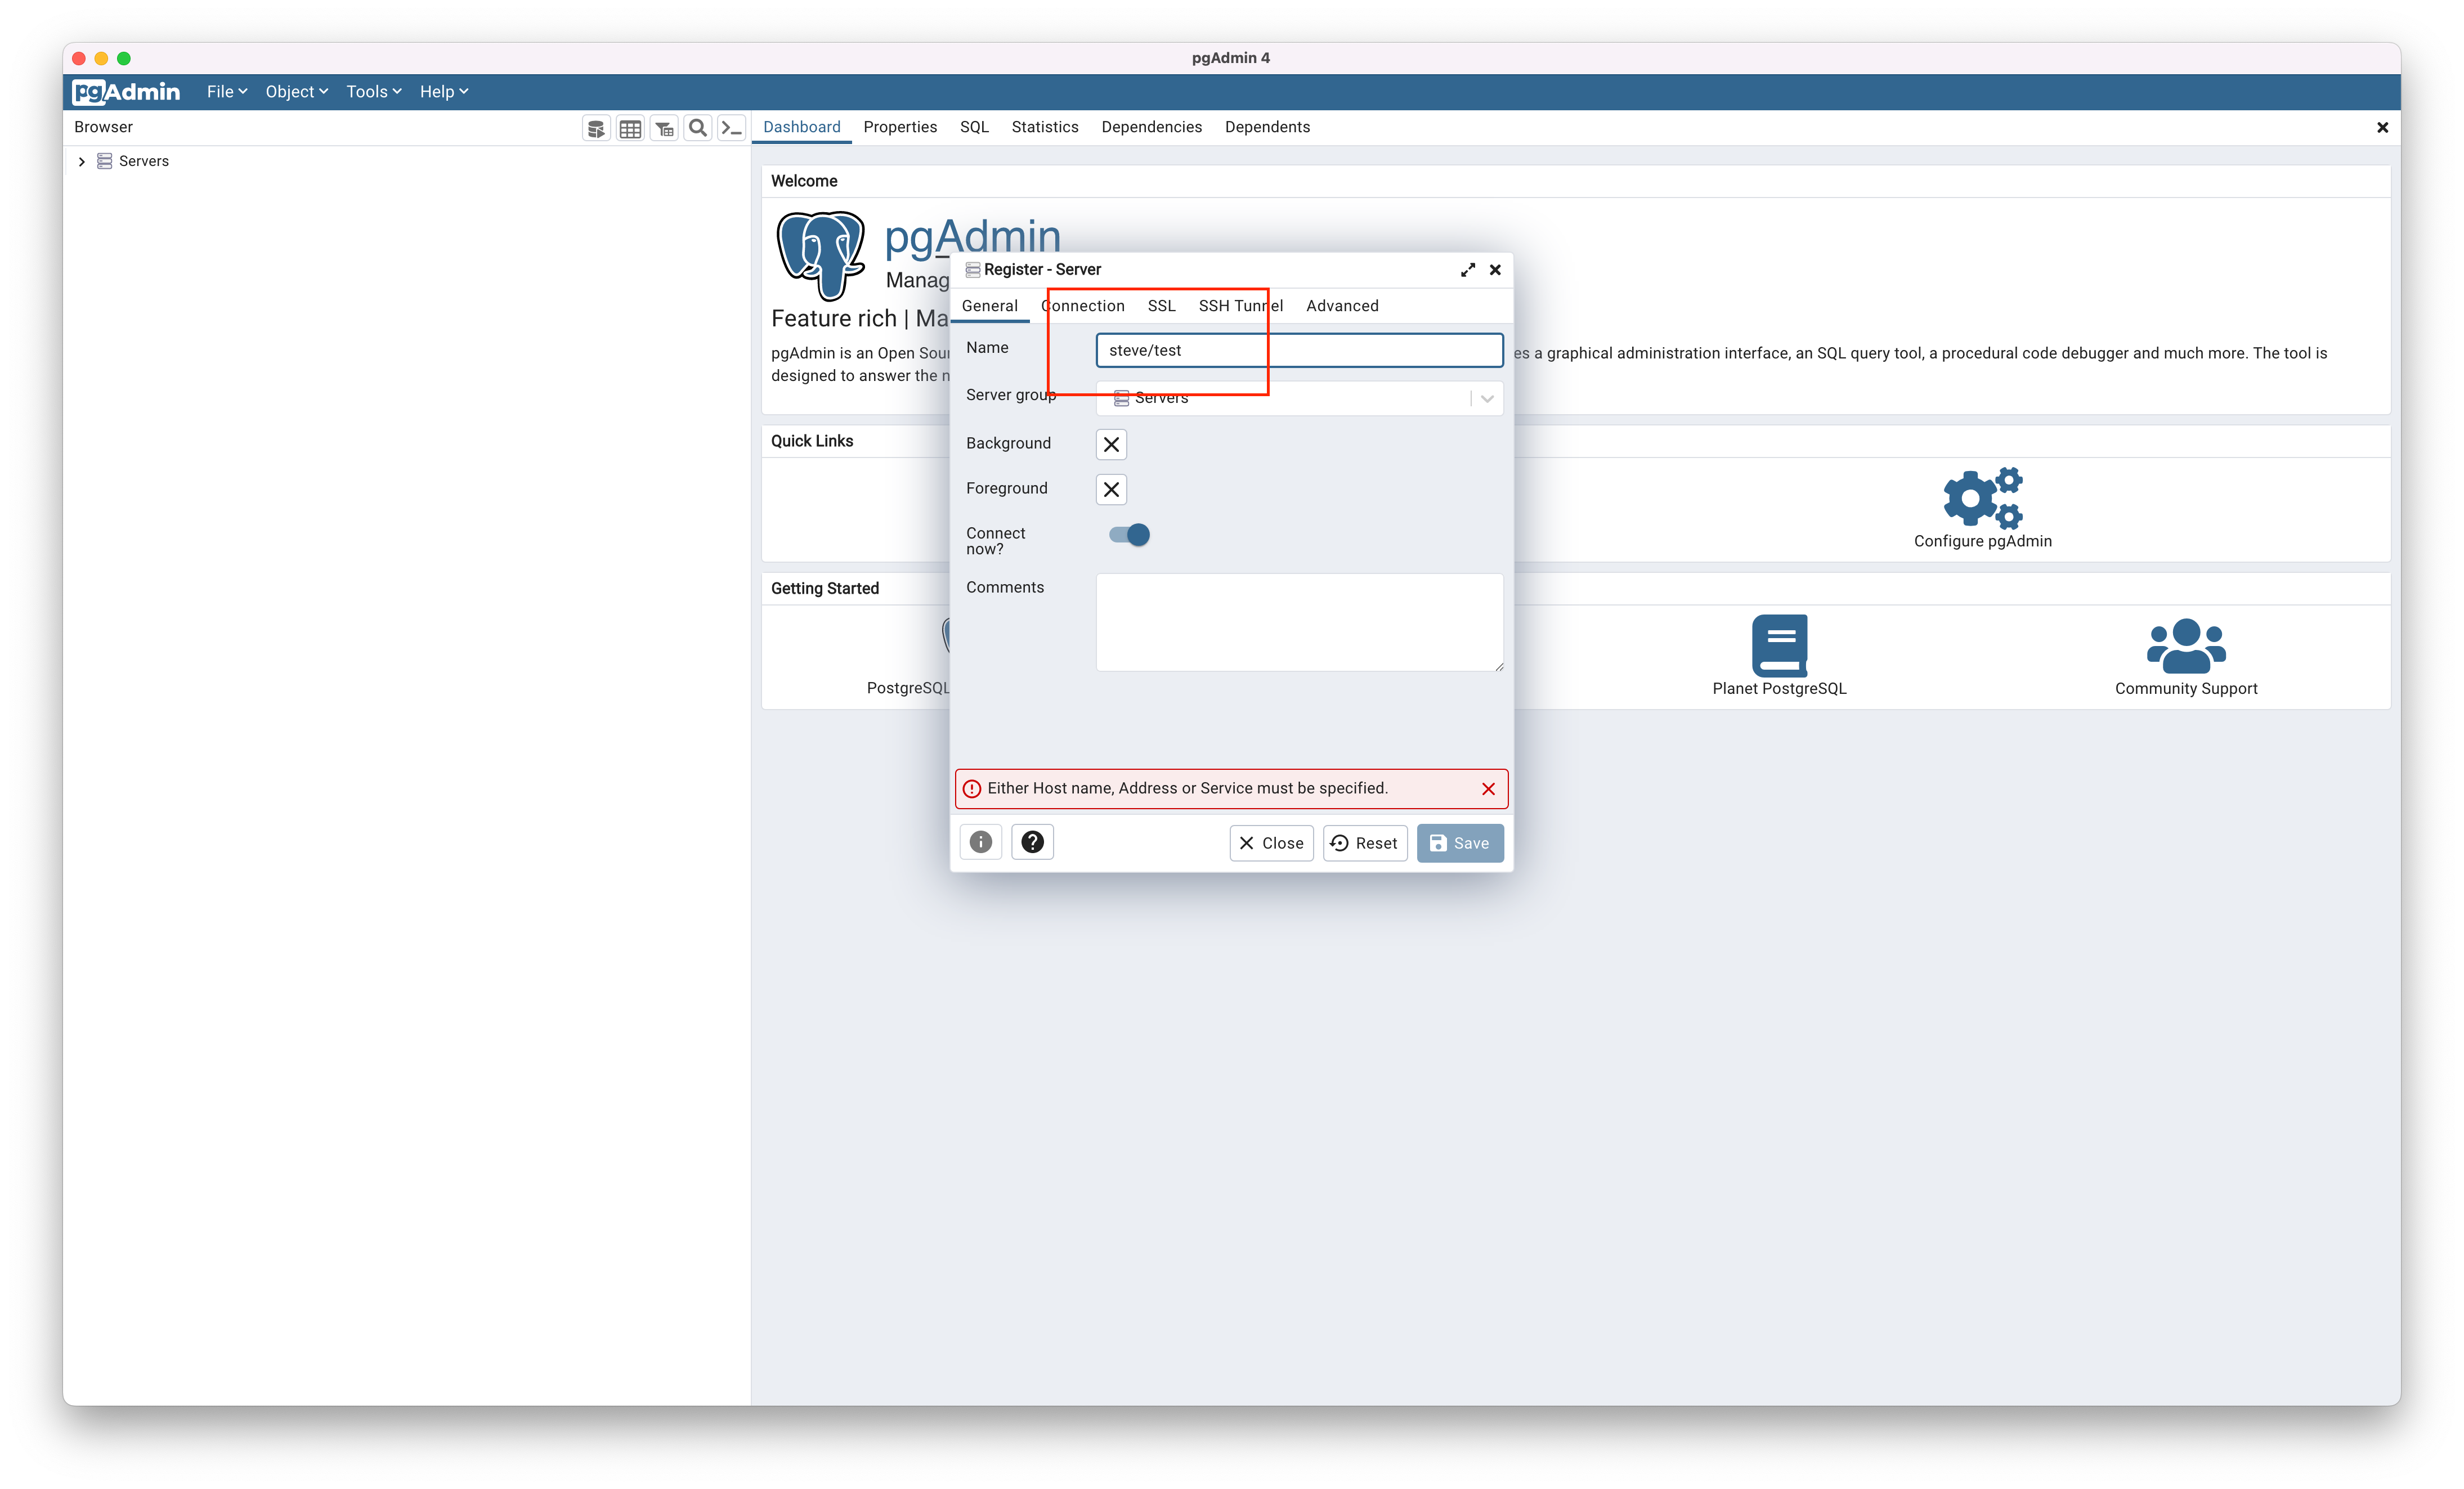Launch the PSQL terminal icon
2464x1489 pixels.
(x=732, y=128)
